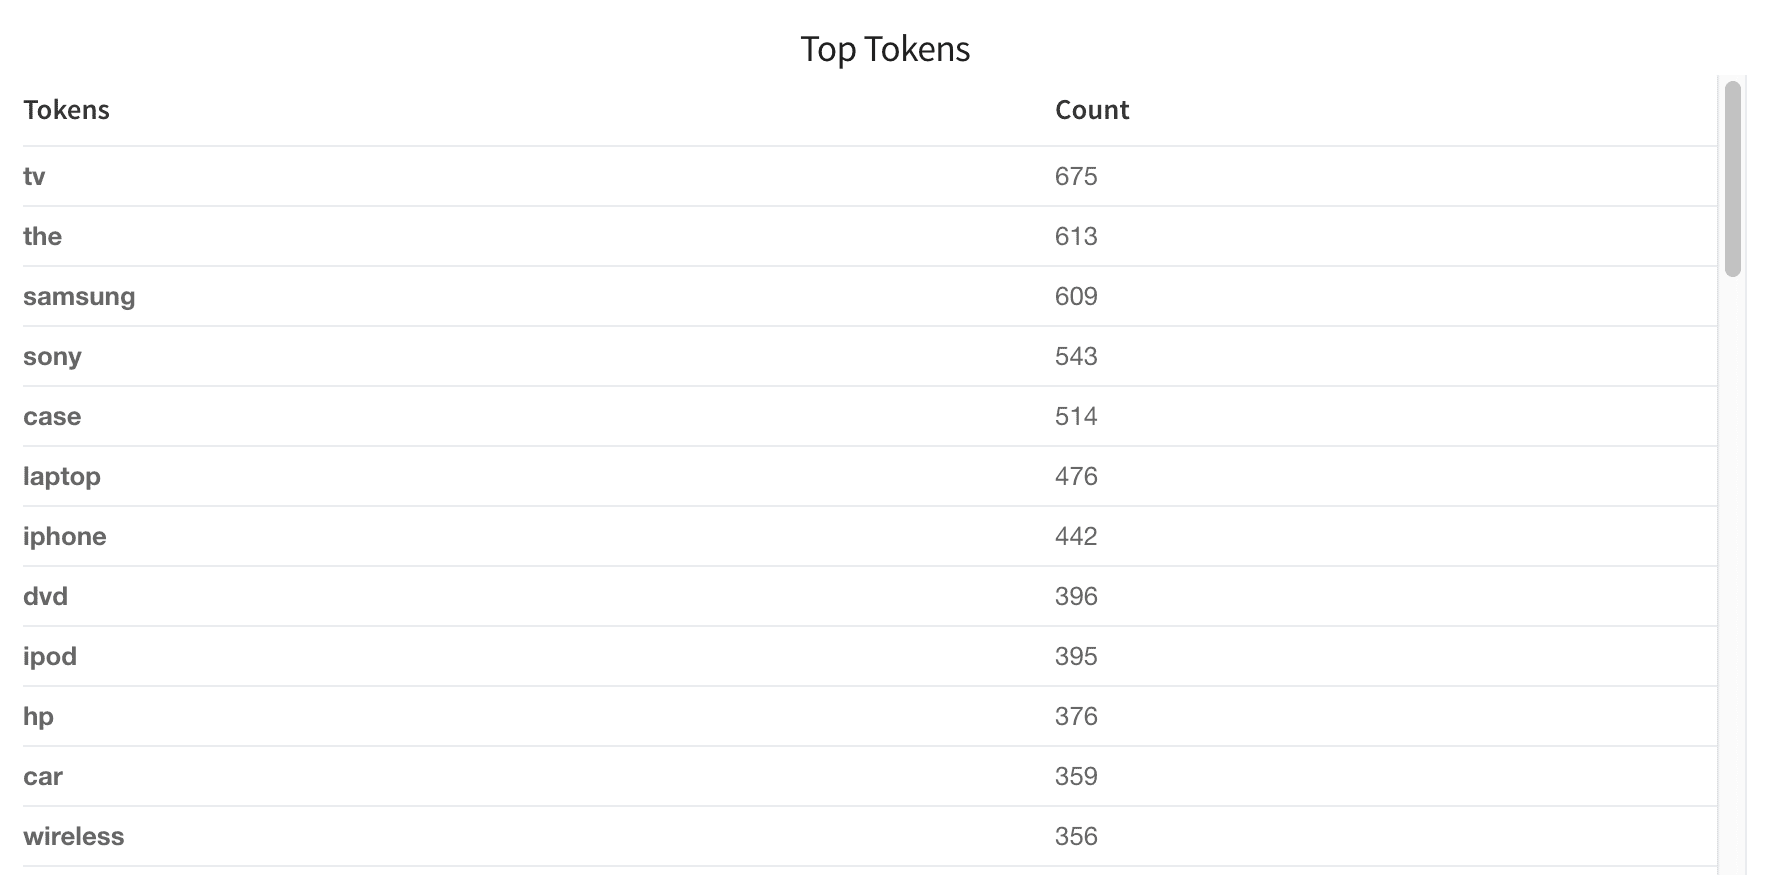
Task: Click the samsung token
Action: click(x=79, y=297)
